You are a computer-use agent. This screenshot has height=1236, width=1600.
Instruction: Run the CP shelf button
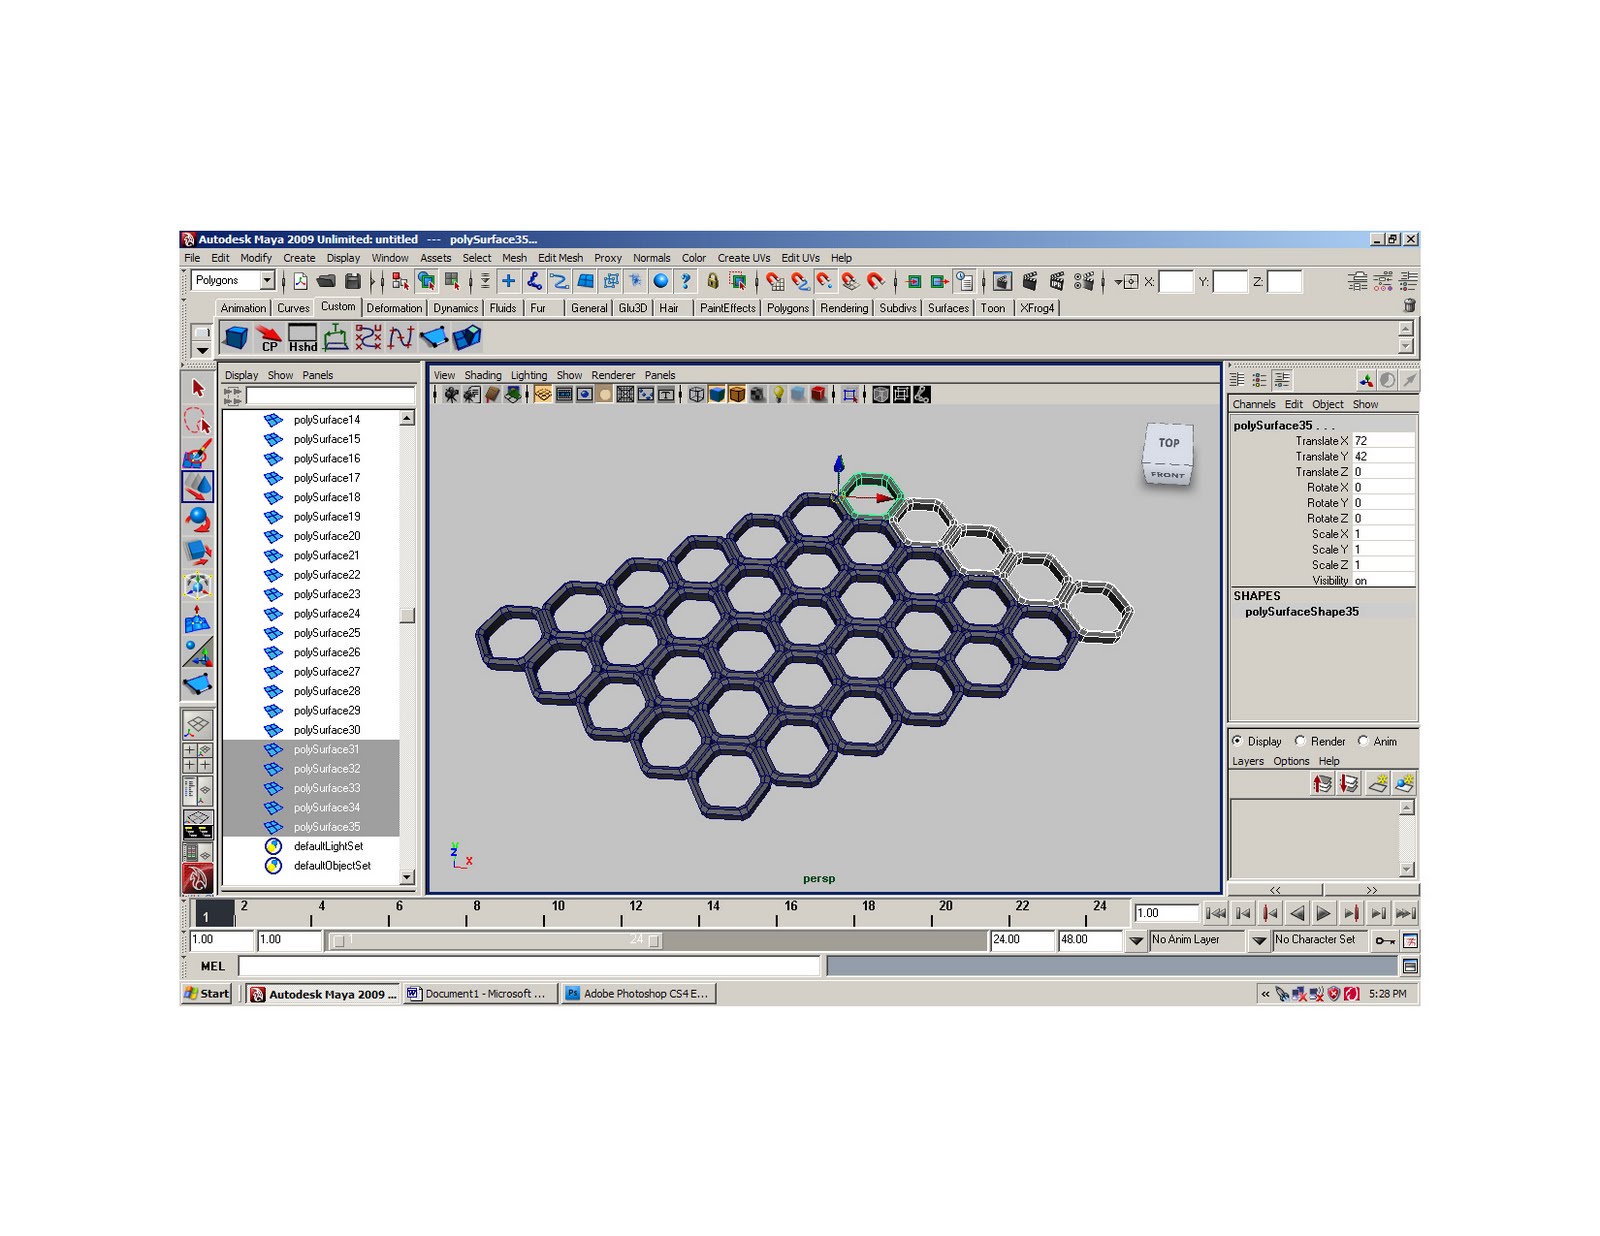(269, 338)
